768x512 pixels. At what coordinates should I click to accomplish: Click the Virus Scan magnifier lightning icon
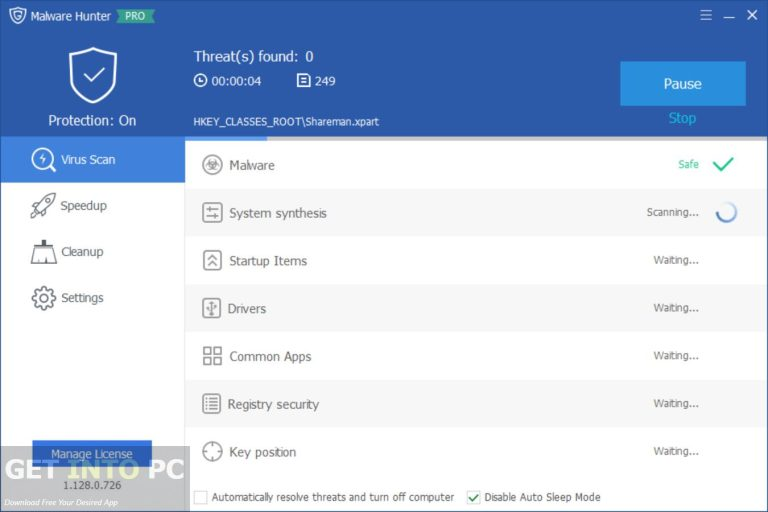click(43, 160)
